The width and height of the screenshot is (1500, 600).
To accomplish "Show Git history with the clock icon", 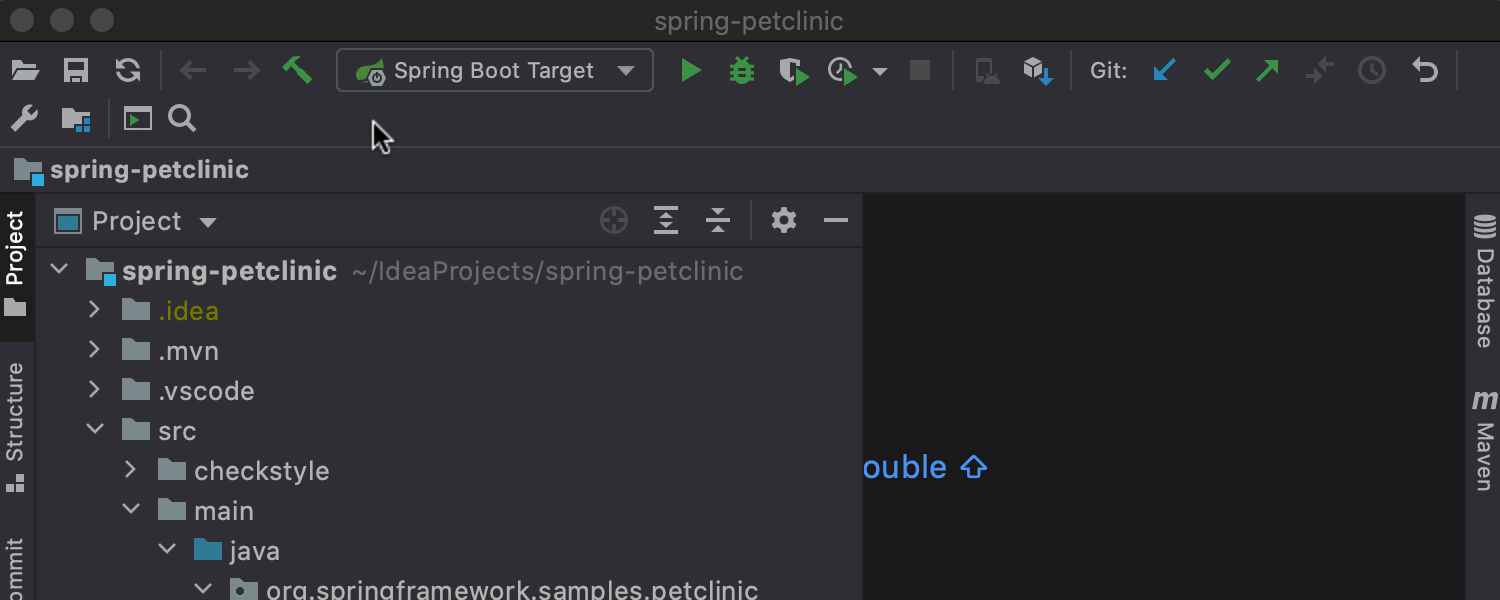I will click(1372, 71).
